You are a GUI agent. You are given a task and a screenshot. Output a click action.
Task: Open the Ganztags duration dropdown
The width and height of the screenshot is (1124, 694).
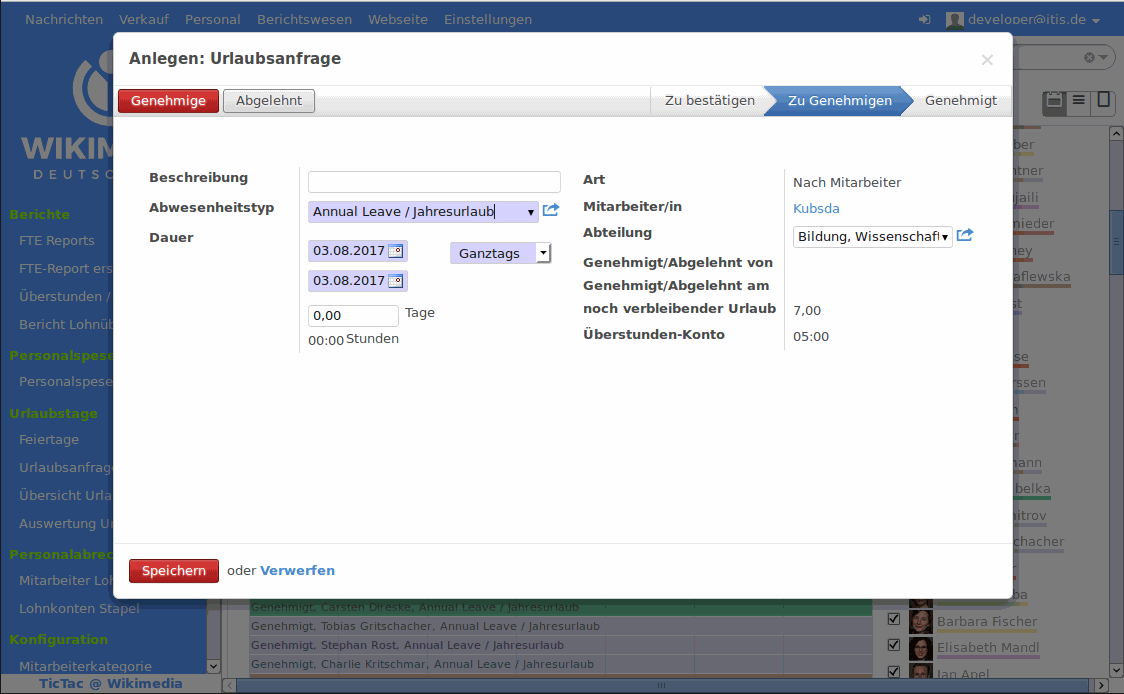(542, 253)
